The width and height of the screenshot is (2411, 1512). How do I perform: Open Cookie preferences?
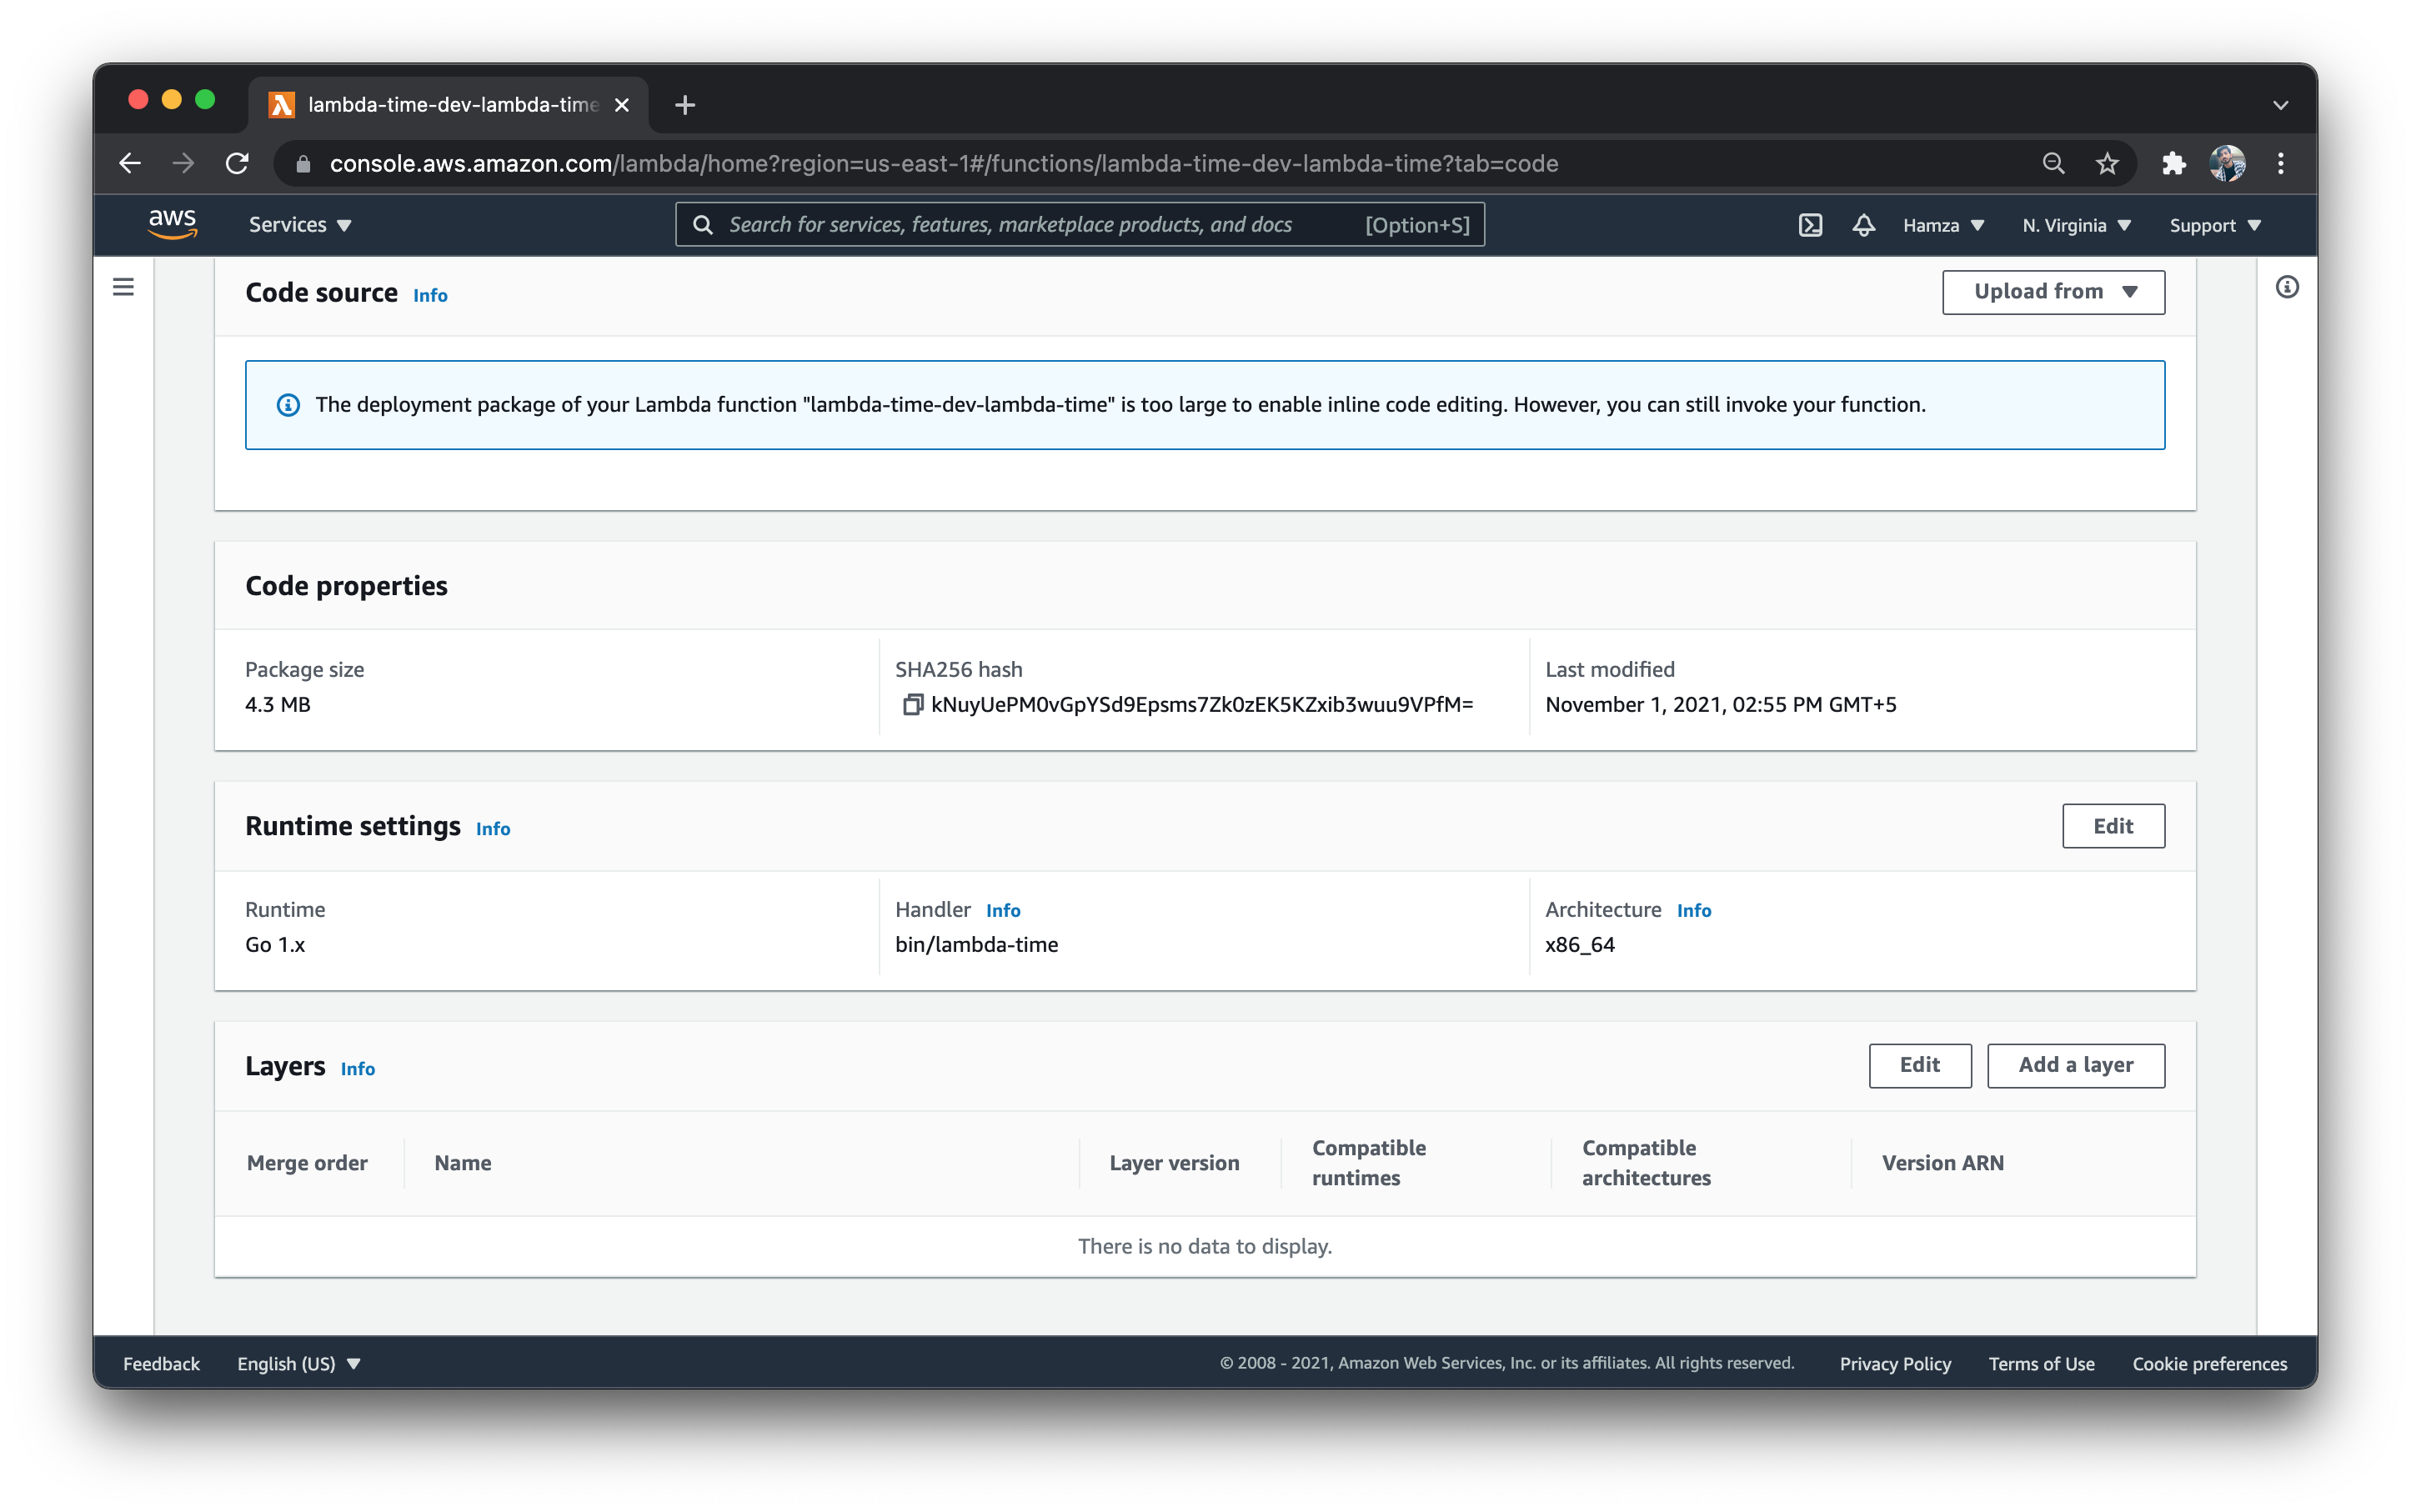tap(2209, 1364)
